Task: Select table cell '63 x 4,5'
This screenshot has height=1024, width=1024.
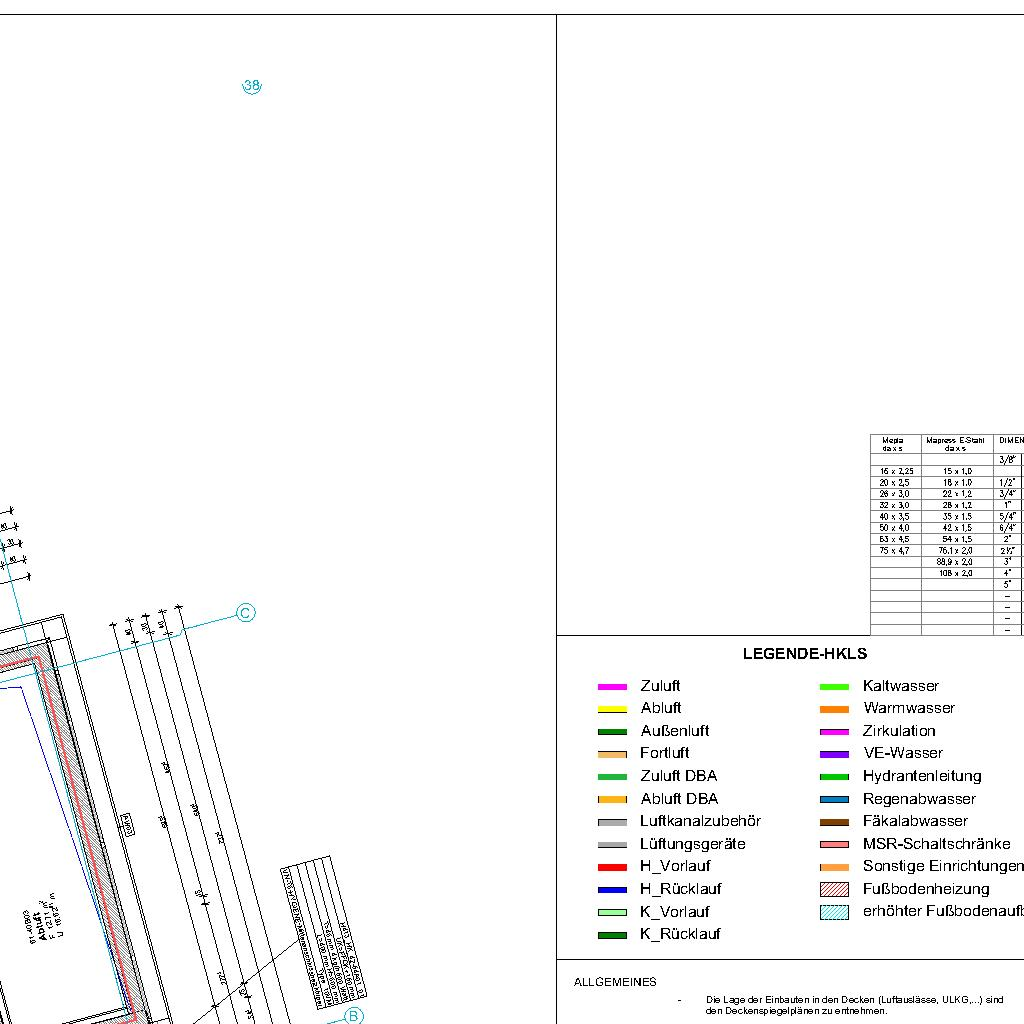Action: tap(894, 539)
